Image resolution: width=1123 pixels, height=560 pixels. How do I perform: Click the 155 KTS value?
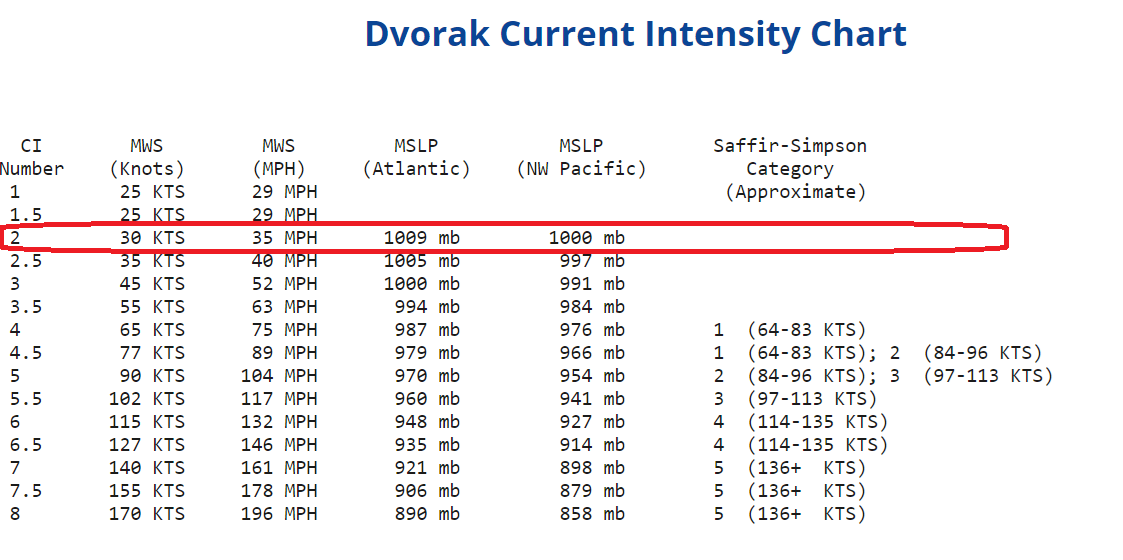(147, 491)
